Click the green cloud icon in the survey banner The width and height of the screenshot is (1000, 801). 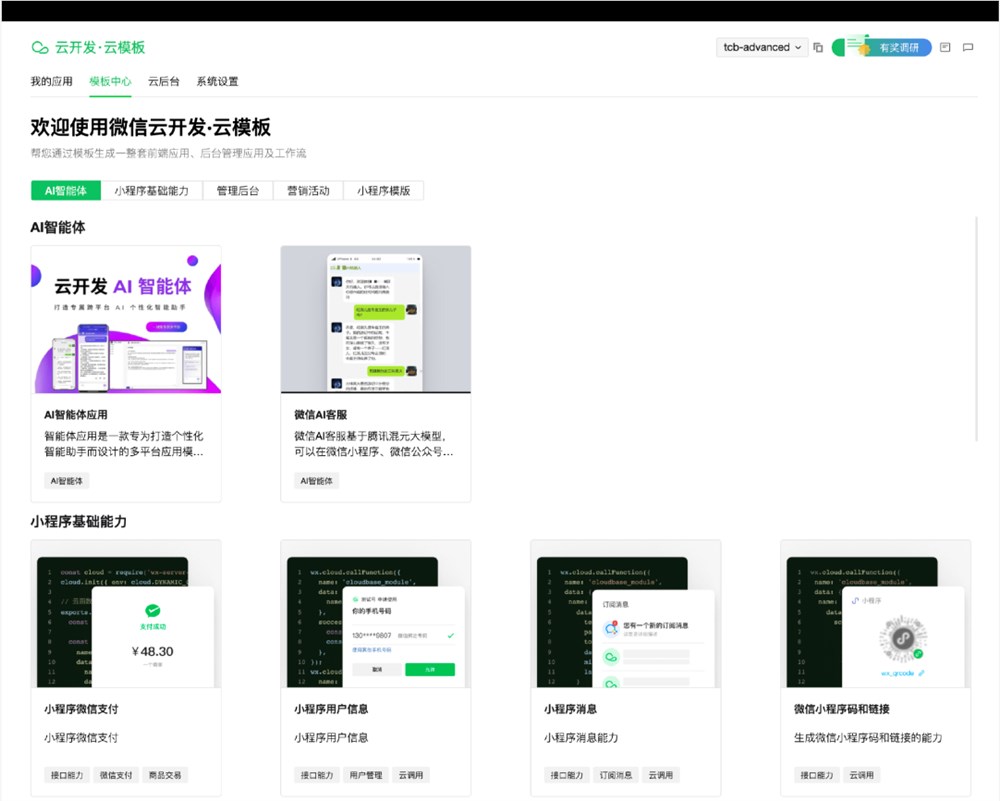pyautogui.click(x=838, y=47)
